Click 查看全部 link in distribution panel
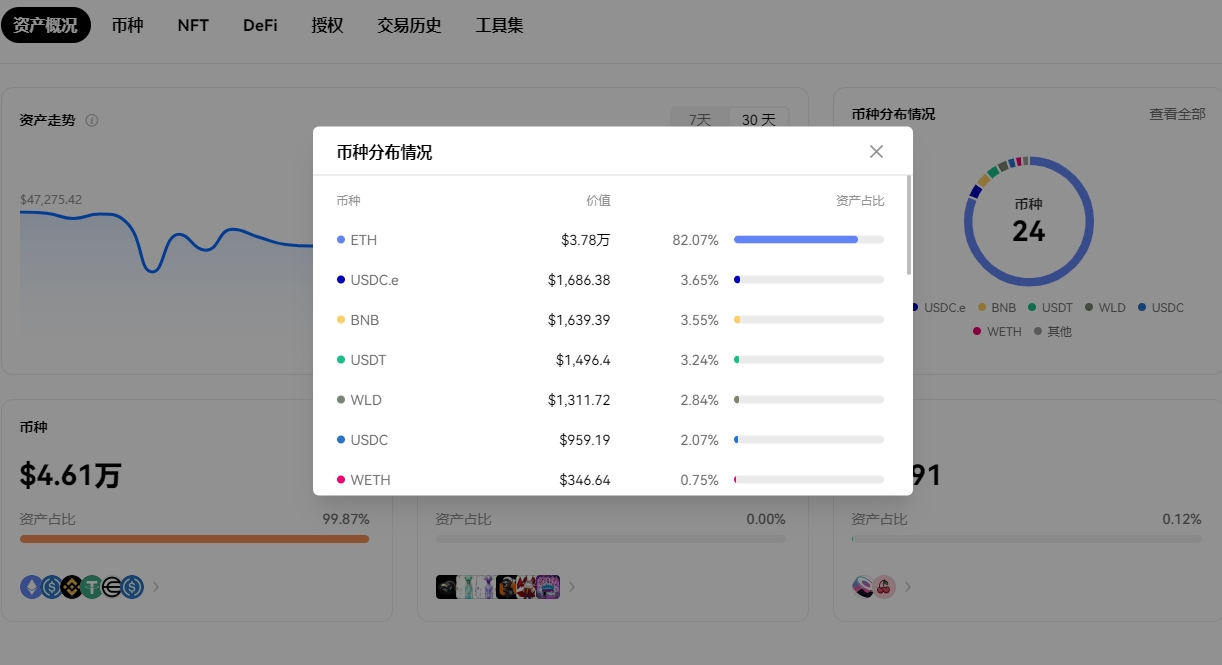Image resolution: width=1222 pixels, height=665 pixels. click(x=1177, y=114)
